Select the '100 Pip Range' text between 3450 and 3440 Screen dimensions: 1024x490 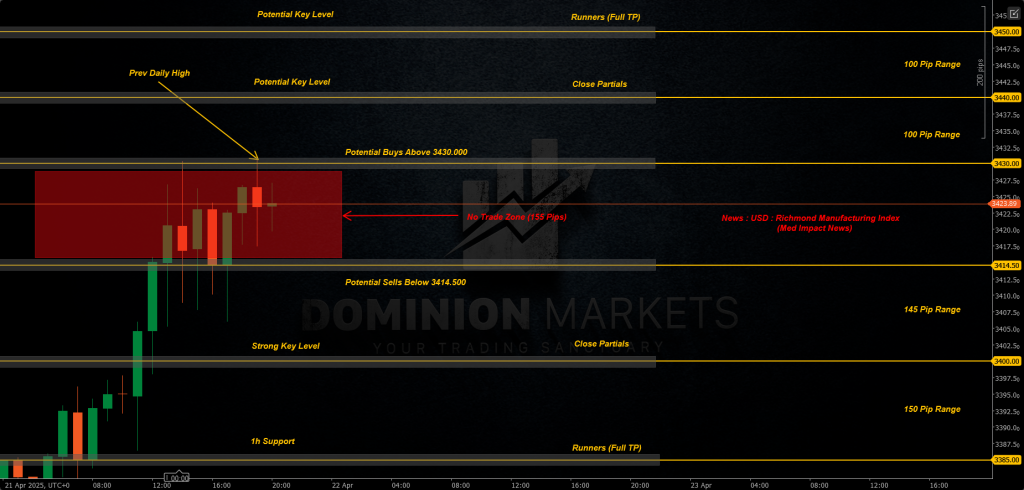933,64
